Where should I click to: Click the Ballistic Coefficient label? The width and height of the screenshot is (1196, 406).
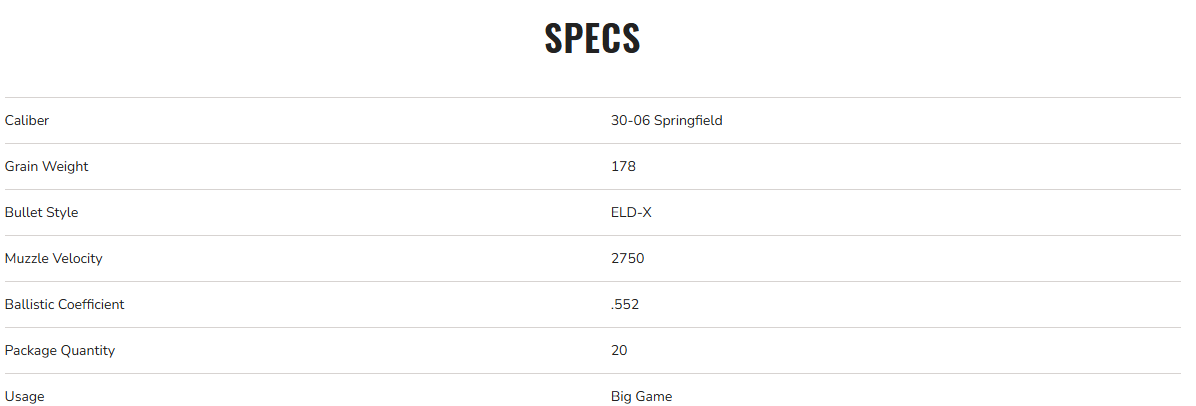click(x=64, y=305)
